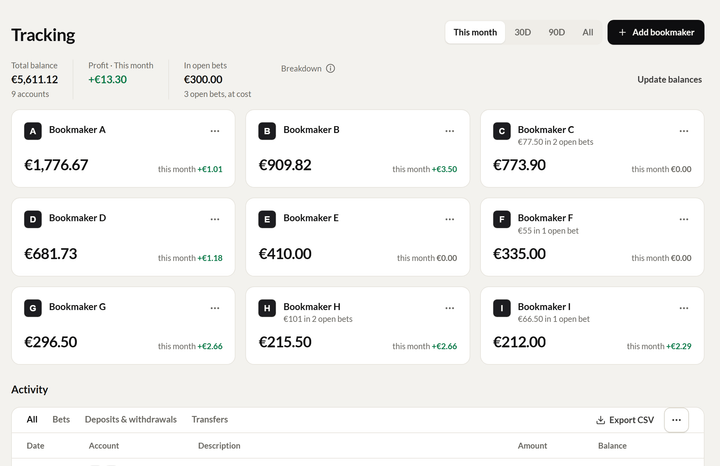
Task: Click the €909.82 balance amount
Action: point(285,165)
